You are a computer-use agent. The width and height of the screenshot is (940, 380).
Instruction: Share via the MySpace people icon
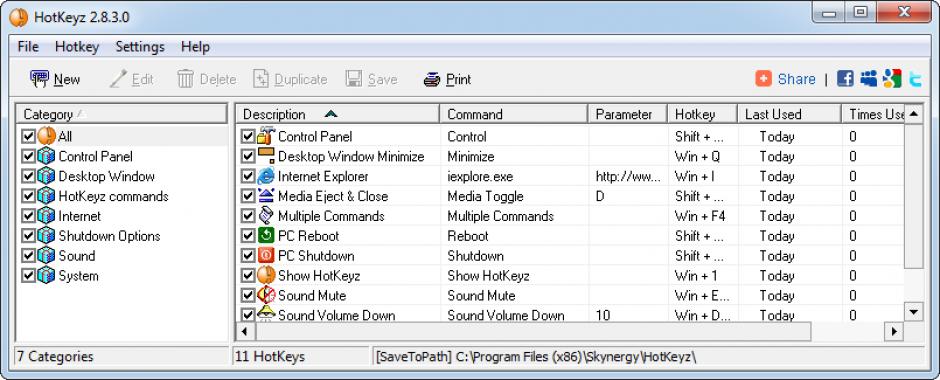tap(869, 79)
